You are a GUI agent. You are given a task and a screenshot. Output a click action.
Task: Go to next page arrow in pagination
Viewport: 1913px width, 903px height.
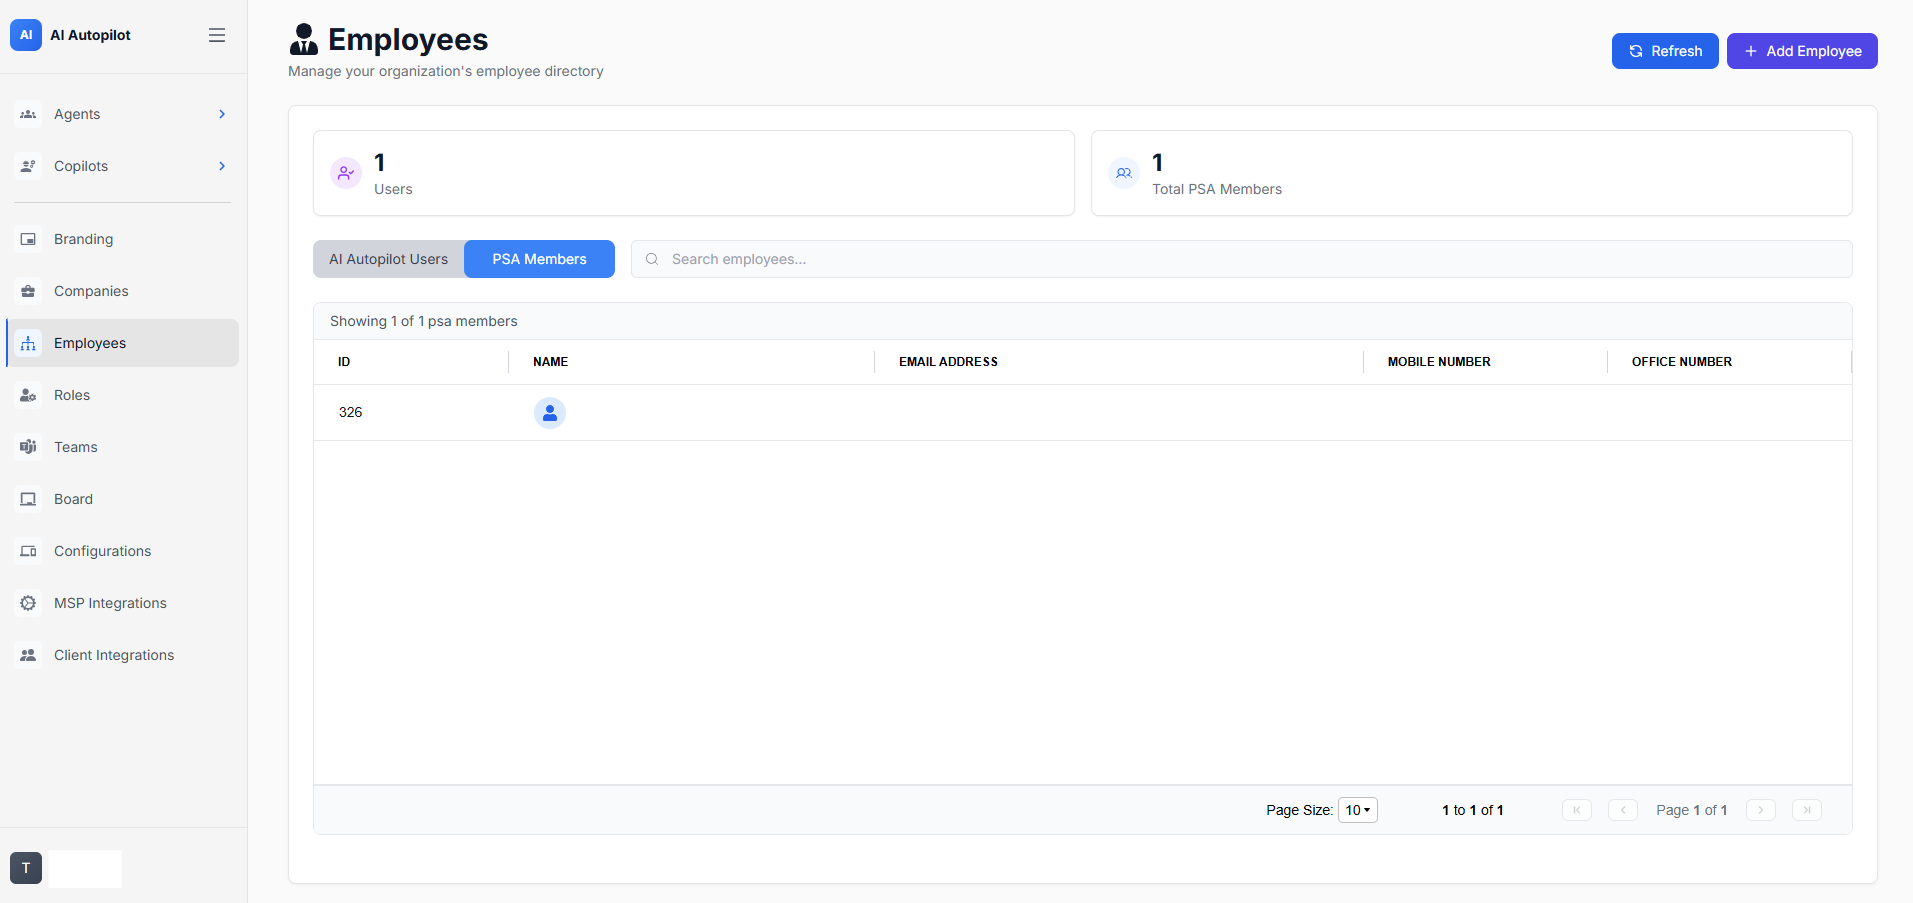1761,810
